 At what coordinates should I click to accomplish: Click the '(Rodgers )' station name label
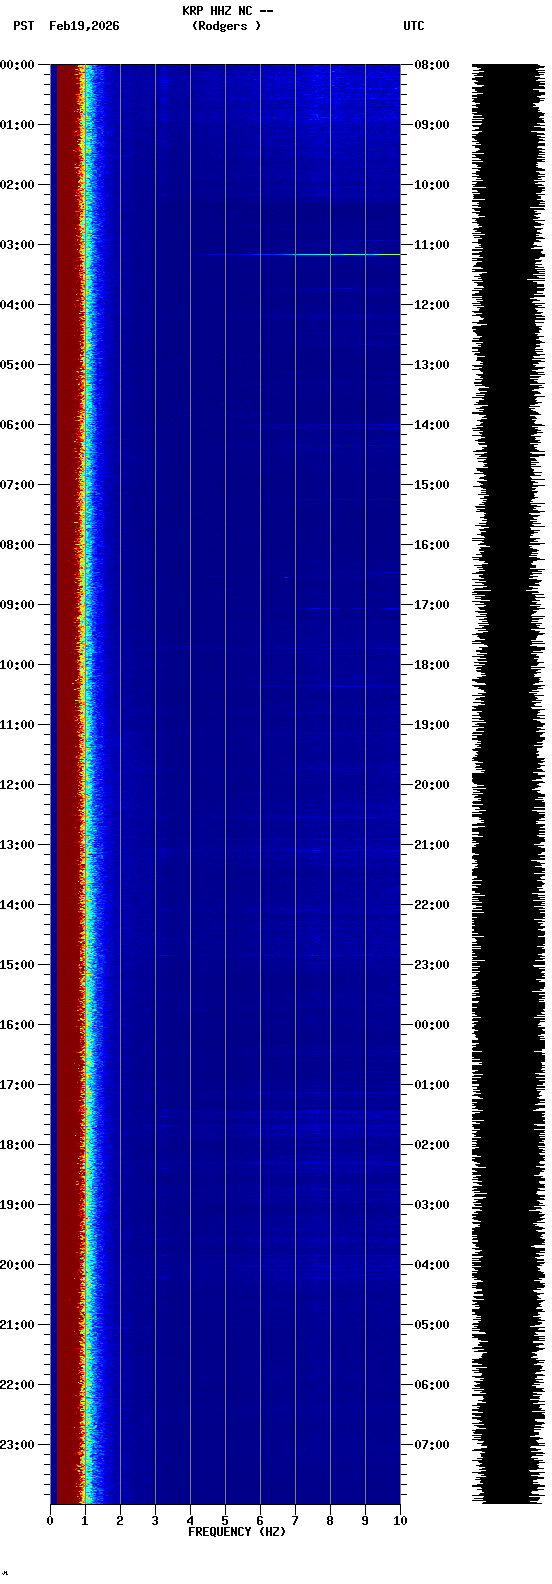[x=226, y=26]
